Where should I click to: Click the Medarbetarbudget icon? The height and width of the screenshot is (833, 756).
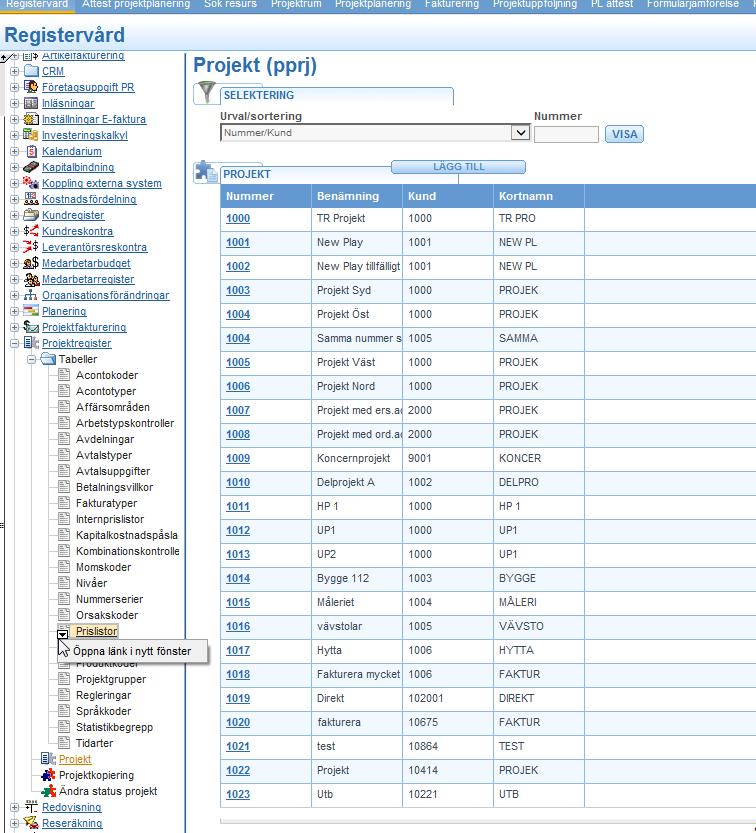[31, 262]
